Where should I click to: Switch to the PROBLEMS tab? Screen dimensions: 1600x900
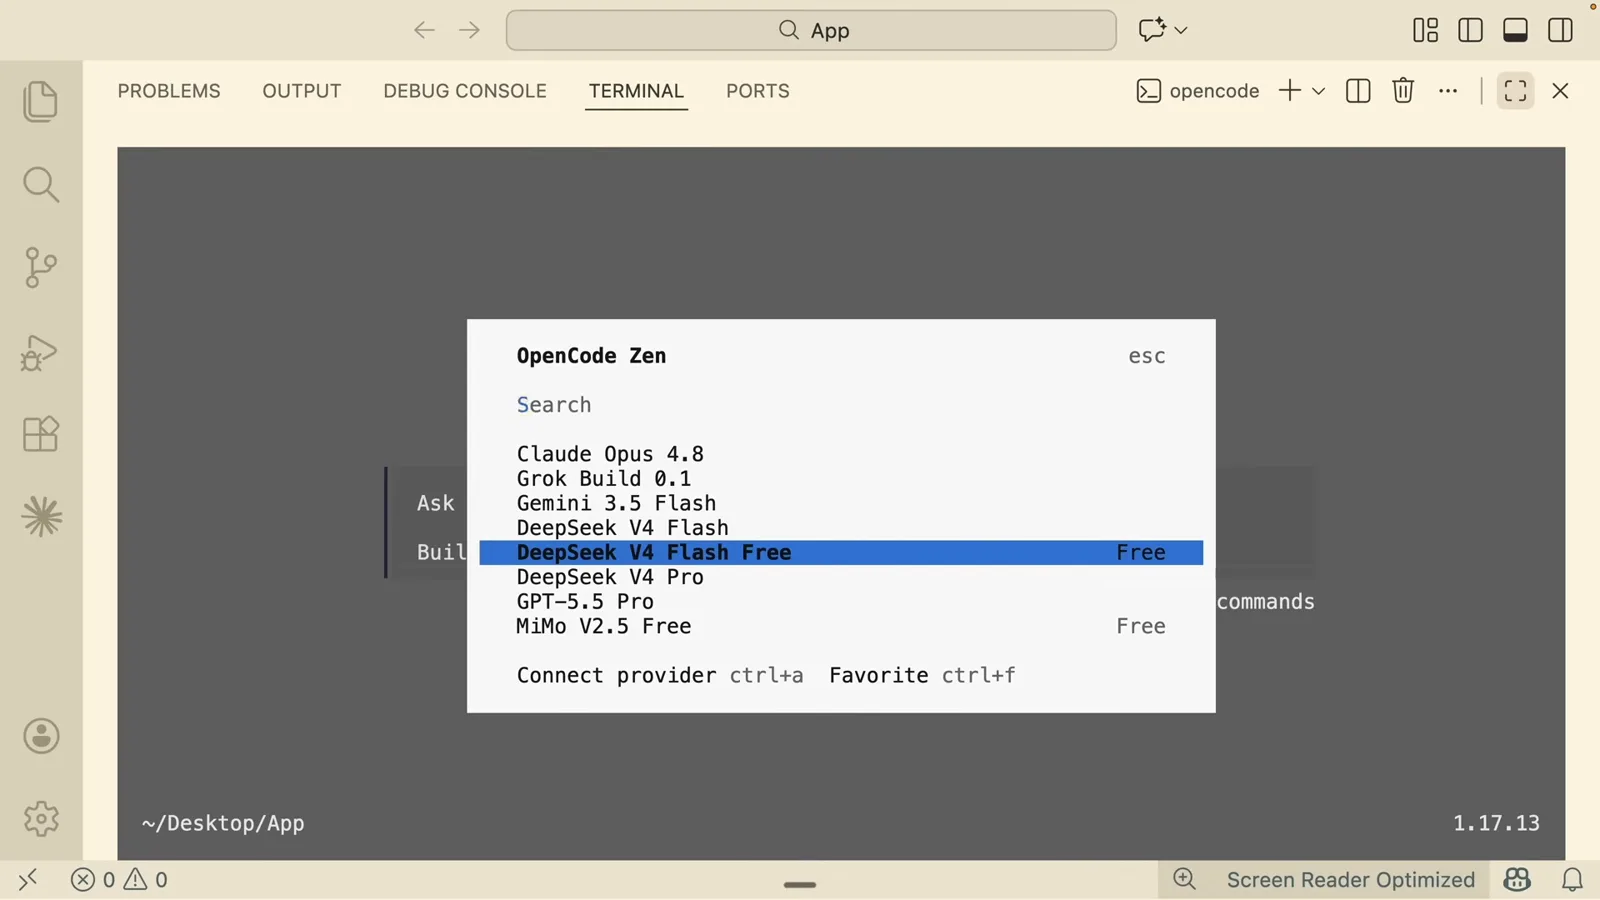click(169, 91)
